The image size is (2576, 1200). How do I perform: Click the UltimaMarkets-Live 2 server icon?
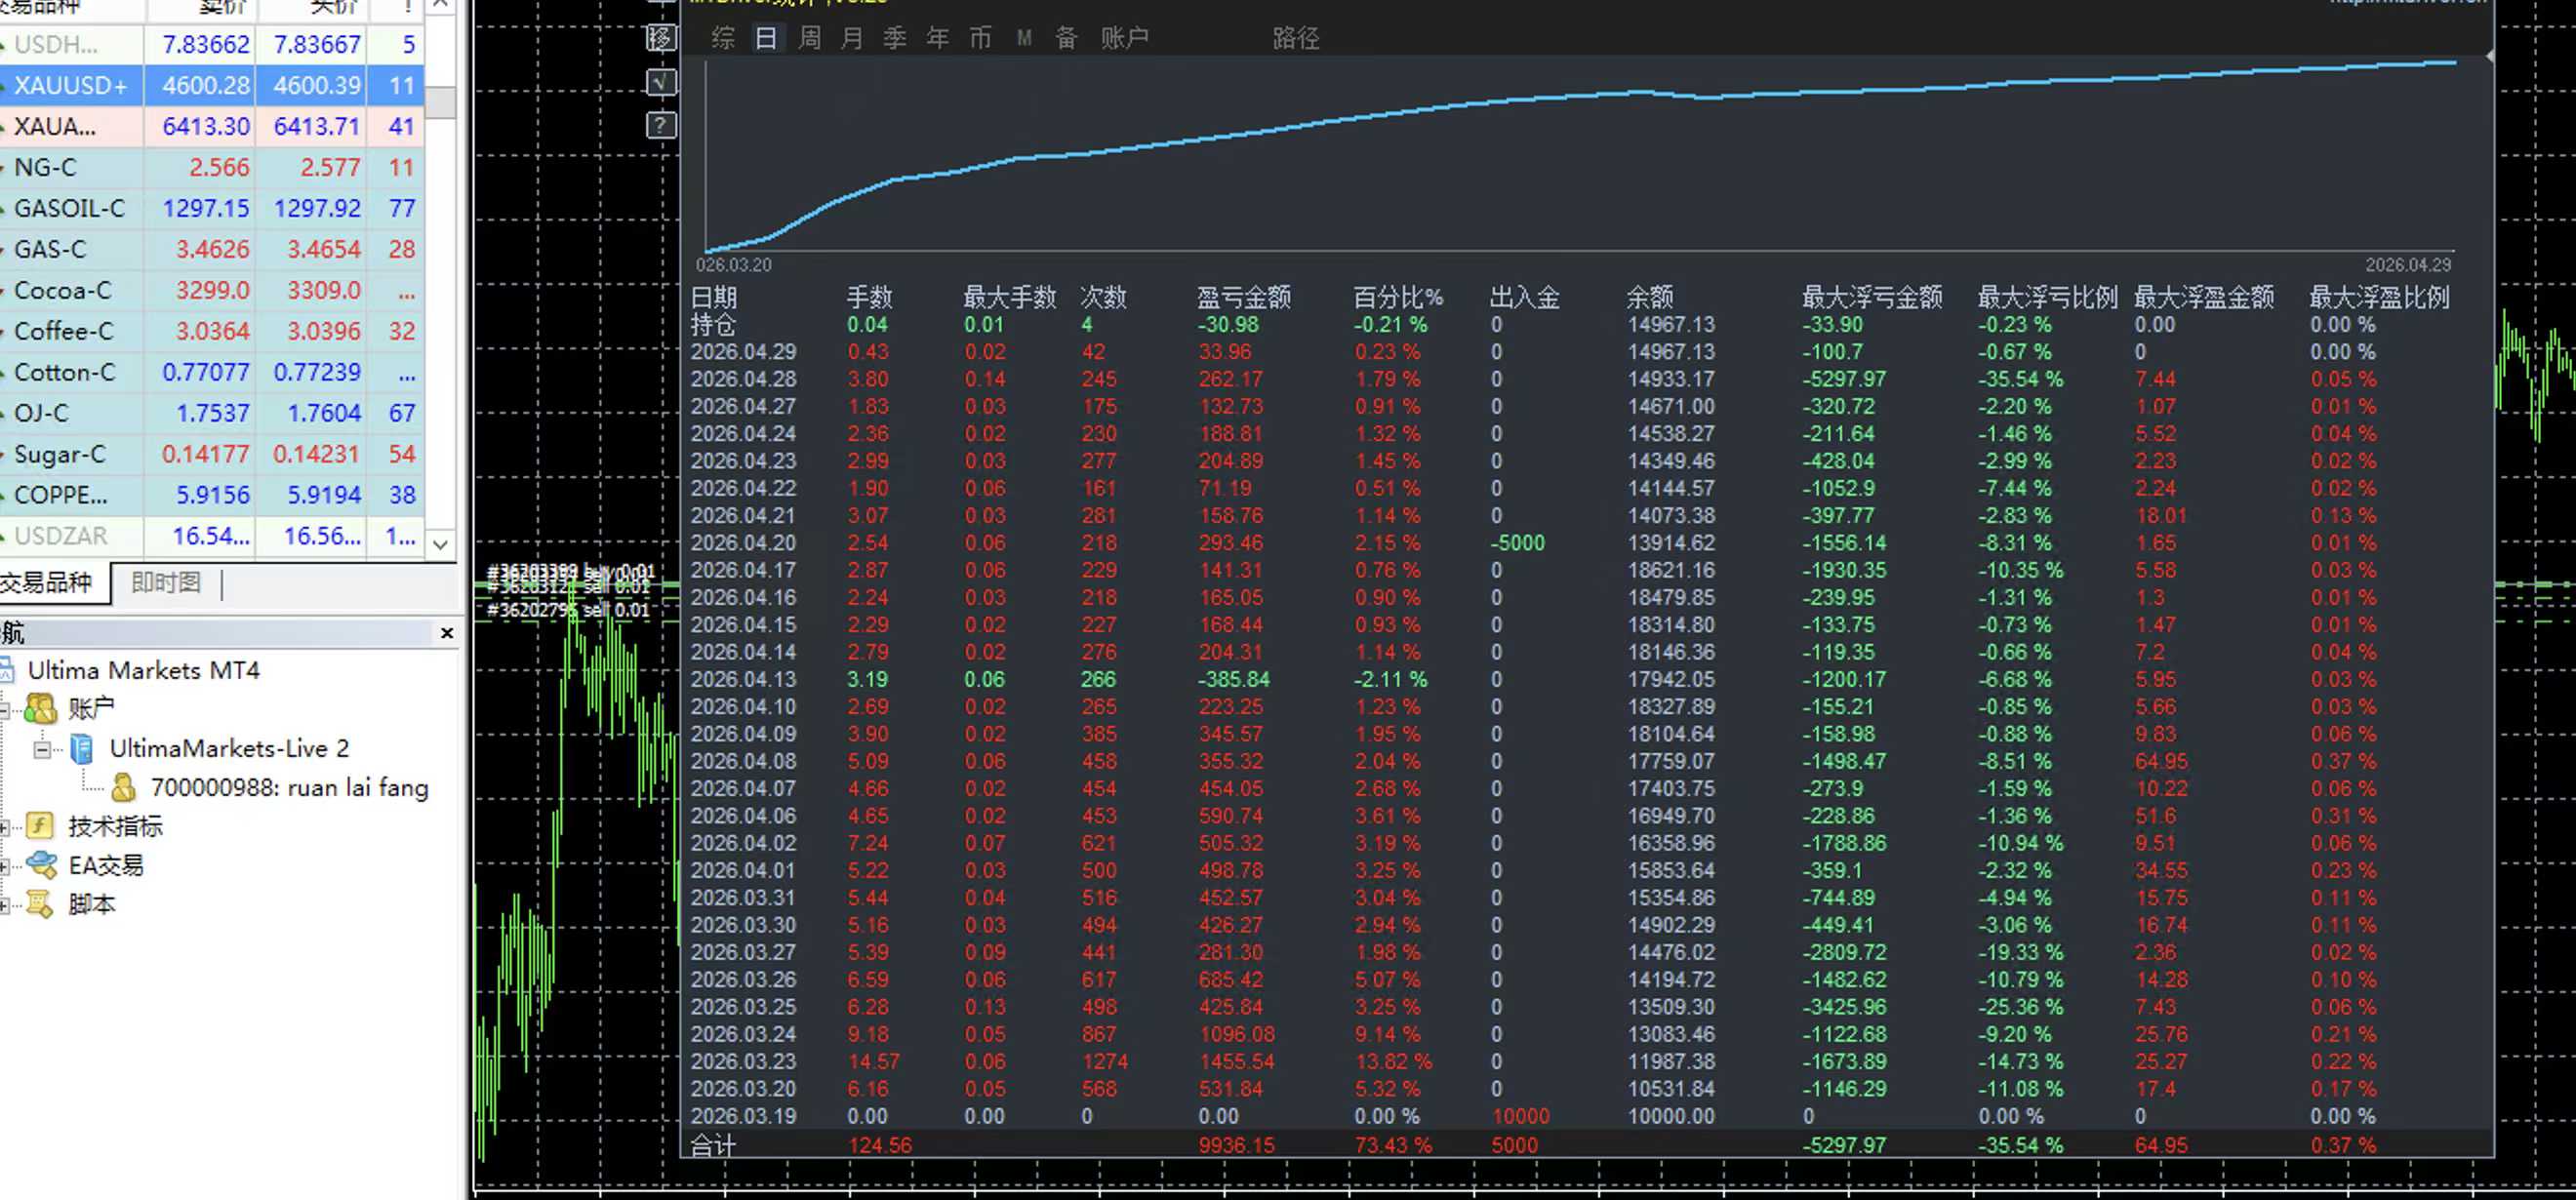(x=82, y=748)
